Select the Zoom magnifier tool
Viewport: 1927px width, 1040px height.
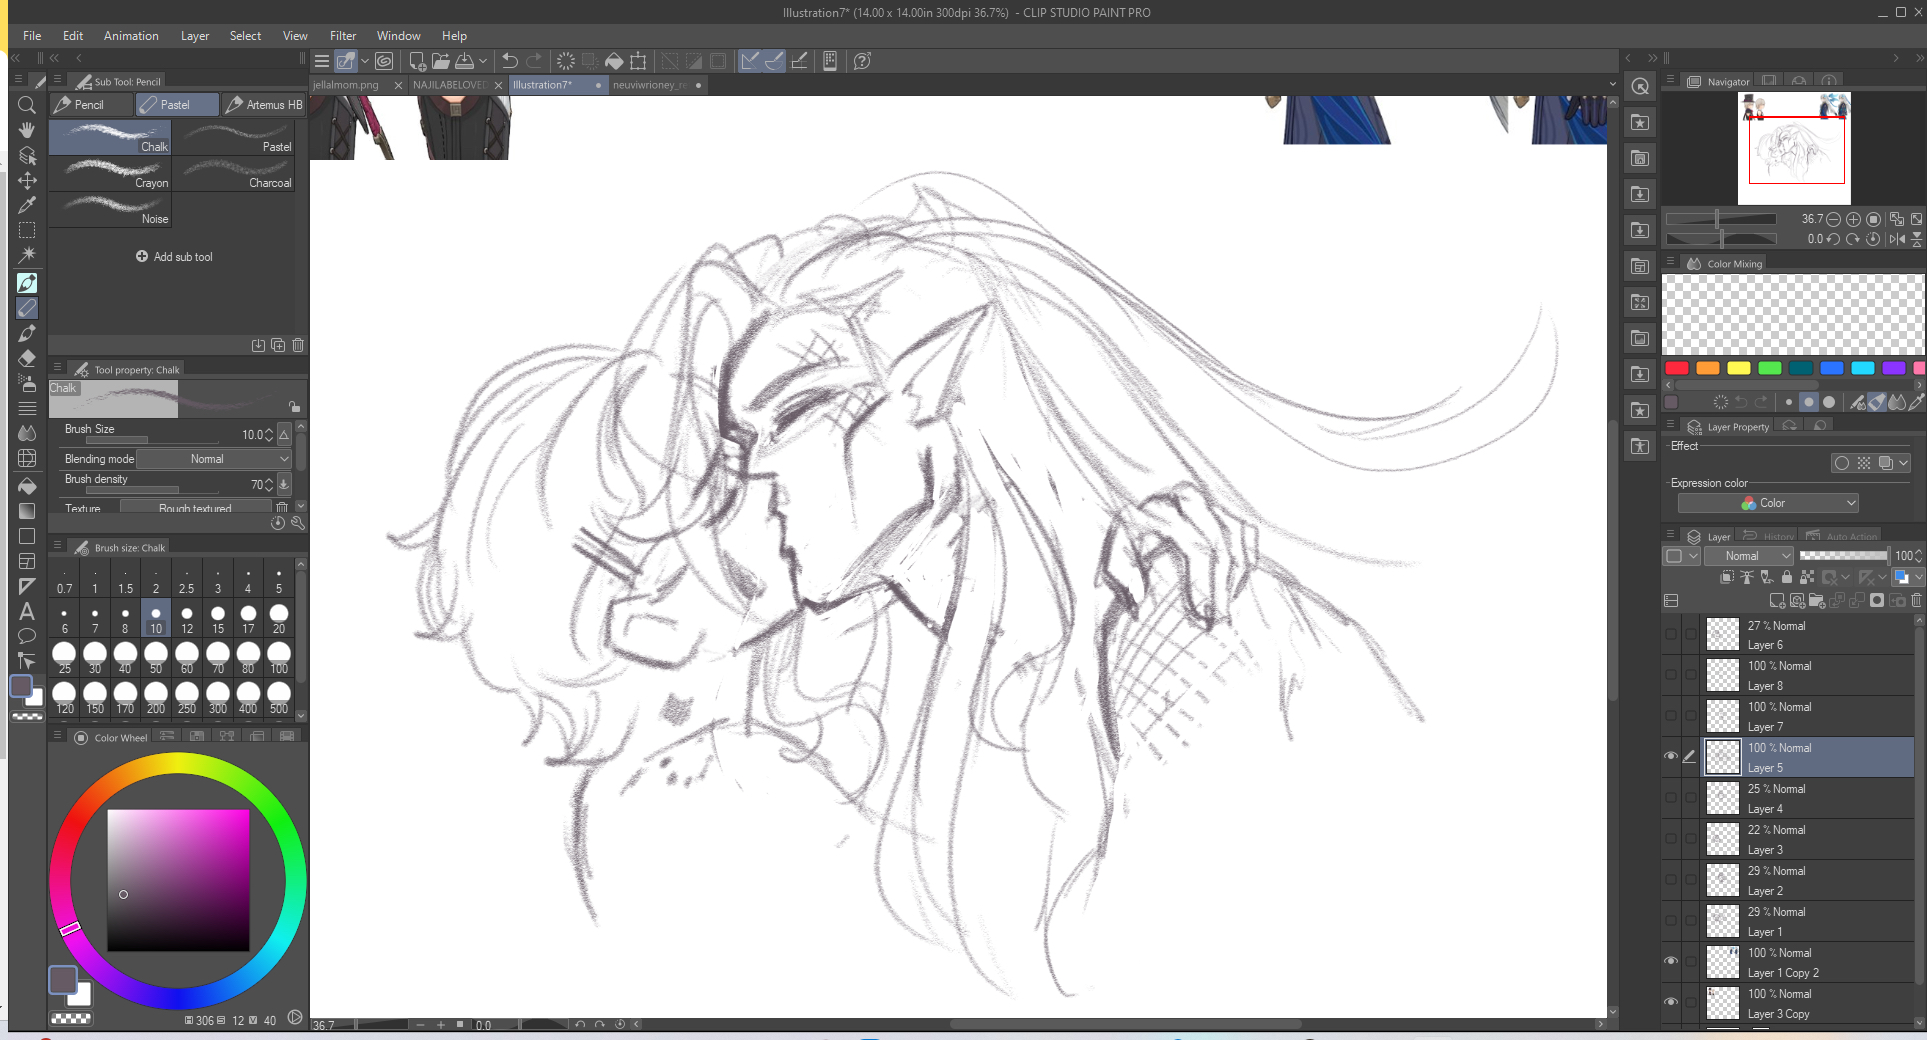coord(27,105)
